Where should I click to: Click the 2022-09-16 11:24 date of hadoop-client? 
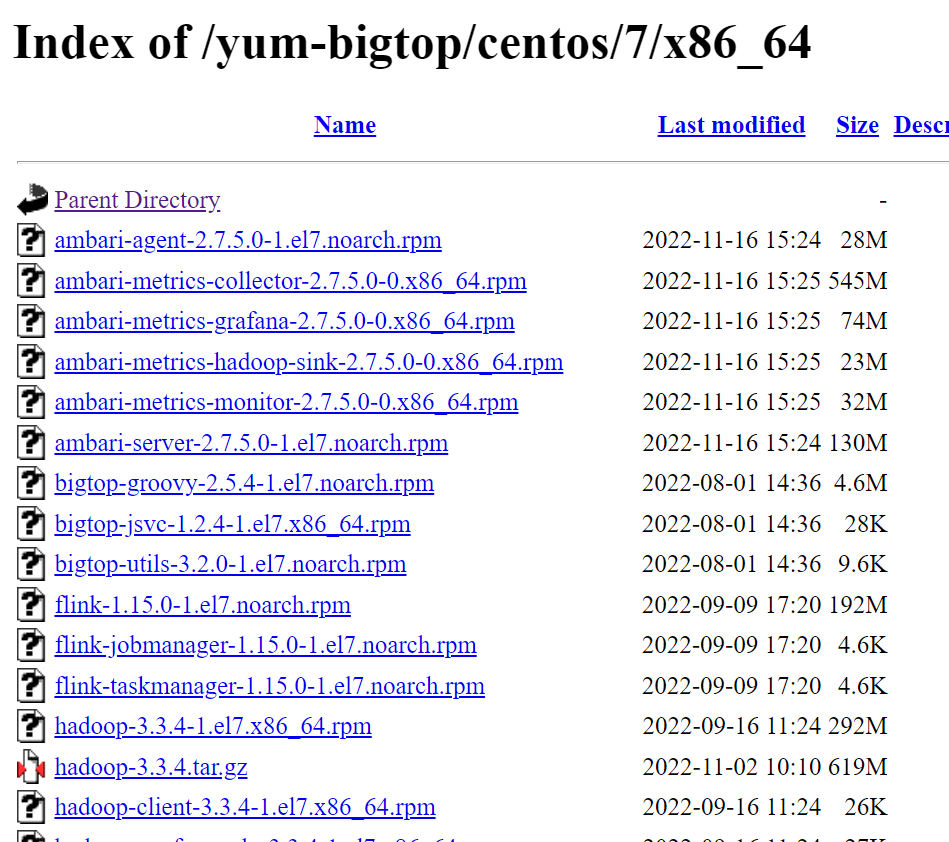point(732,807)
